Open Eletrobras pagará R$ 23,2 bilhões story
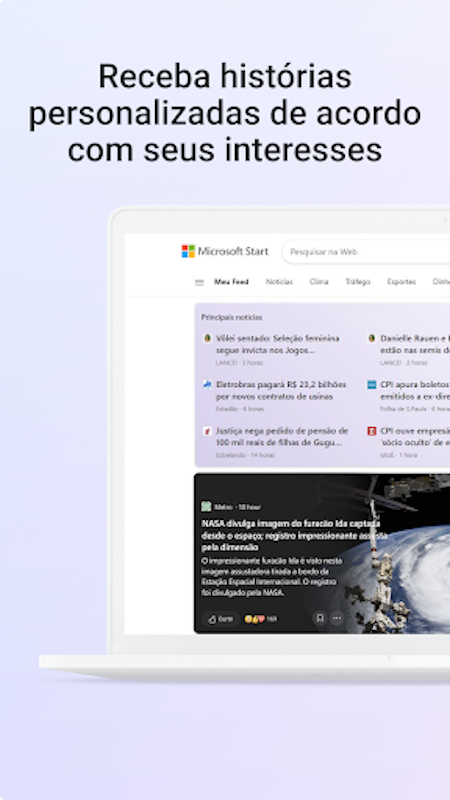The image size is (450, 800). (x=281, y=390)
